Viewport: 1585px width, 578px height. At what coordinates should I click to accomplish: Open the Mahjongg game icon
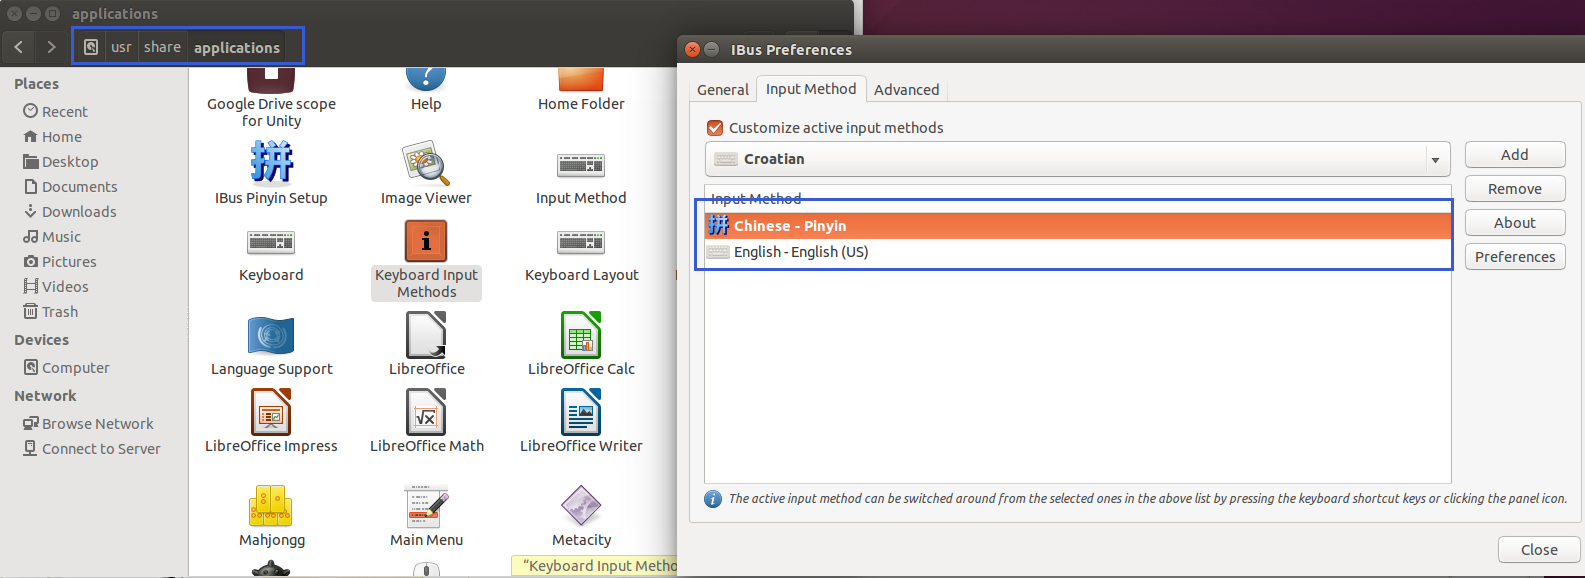pos(271,506)
